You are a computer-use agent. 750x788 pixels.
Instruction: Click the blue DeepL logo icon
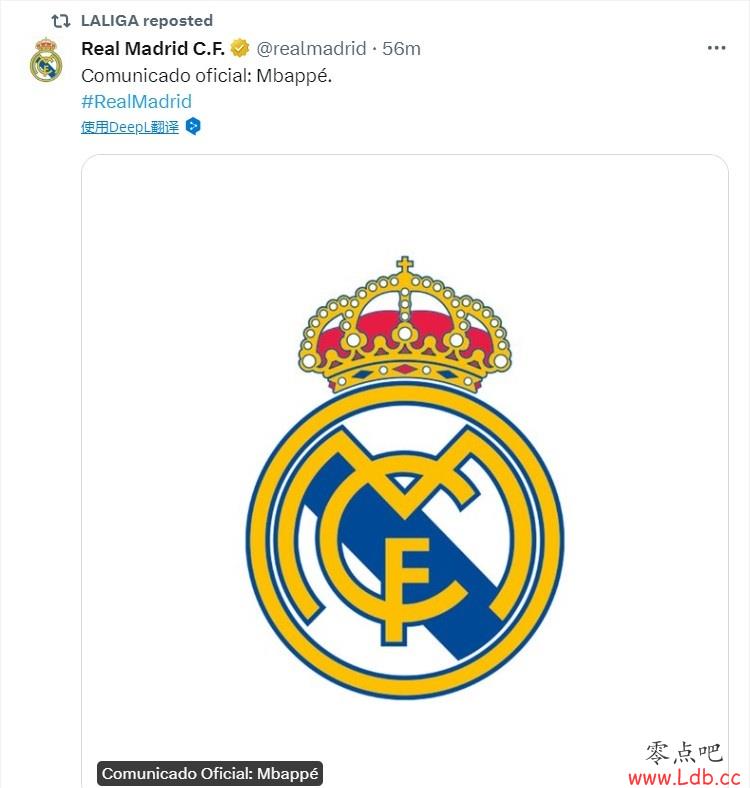tap(193, 126)
